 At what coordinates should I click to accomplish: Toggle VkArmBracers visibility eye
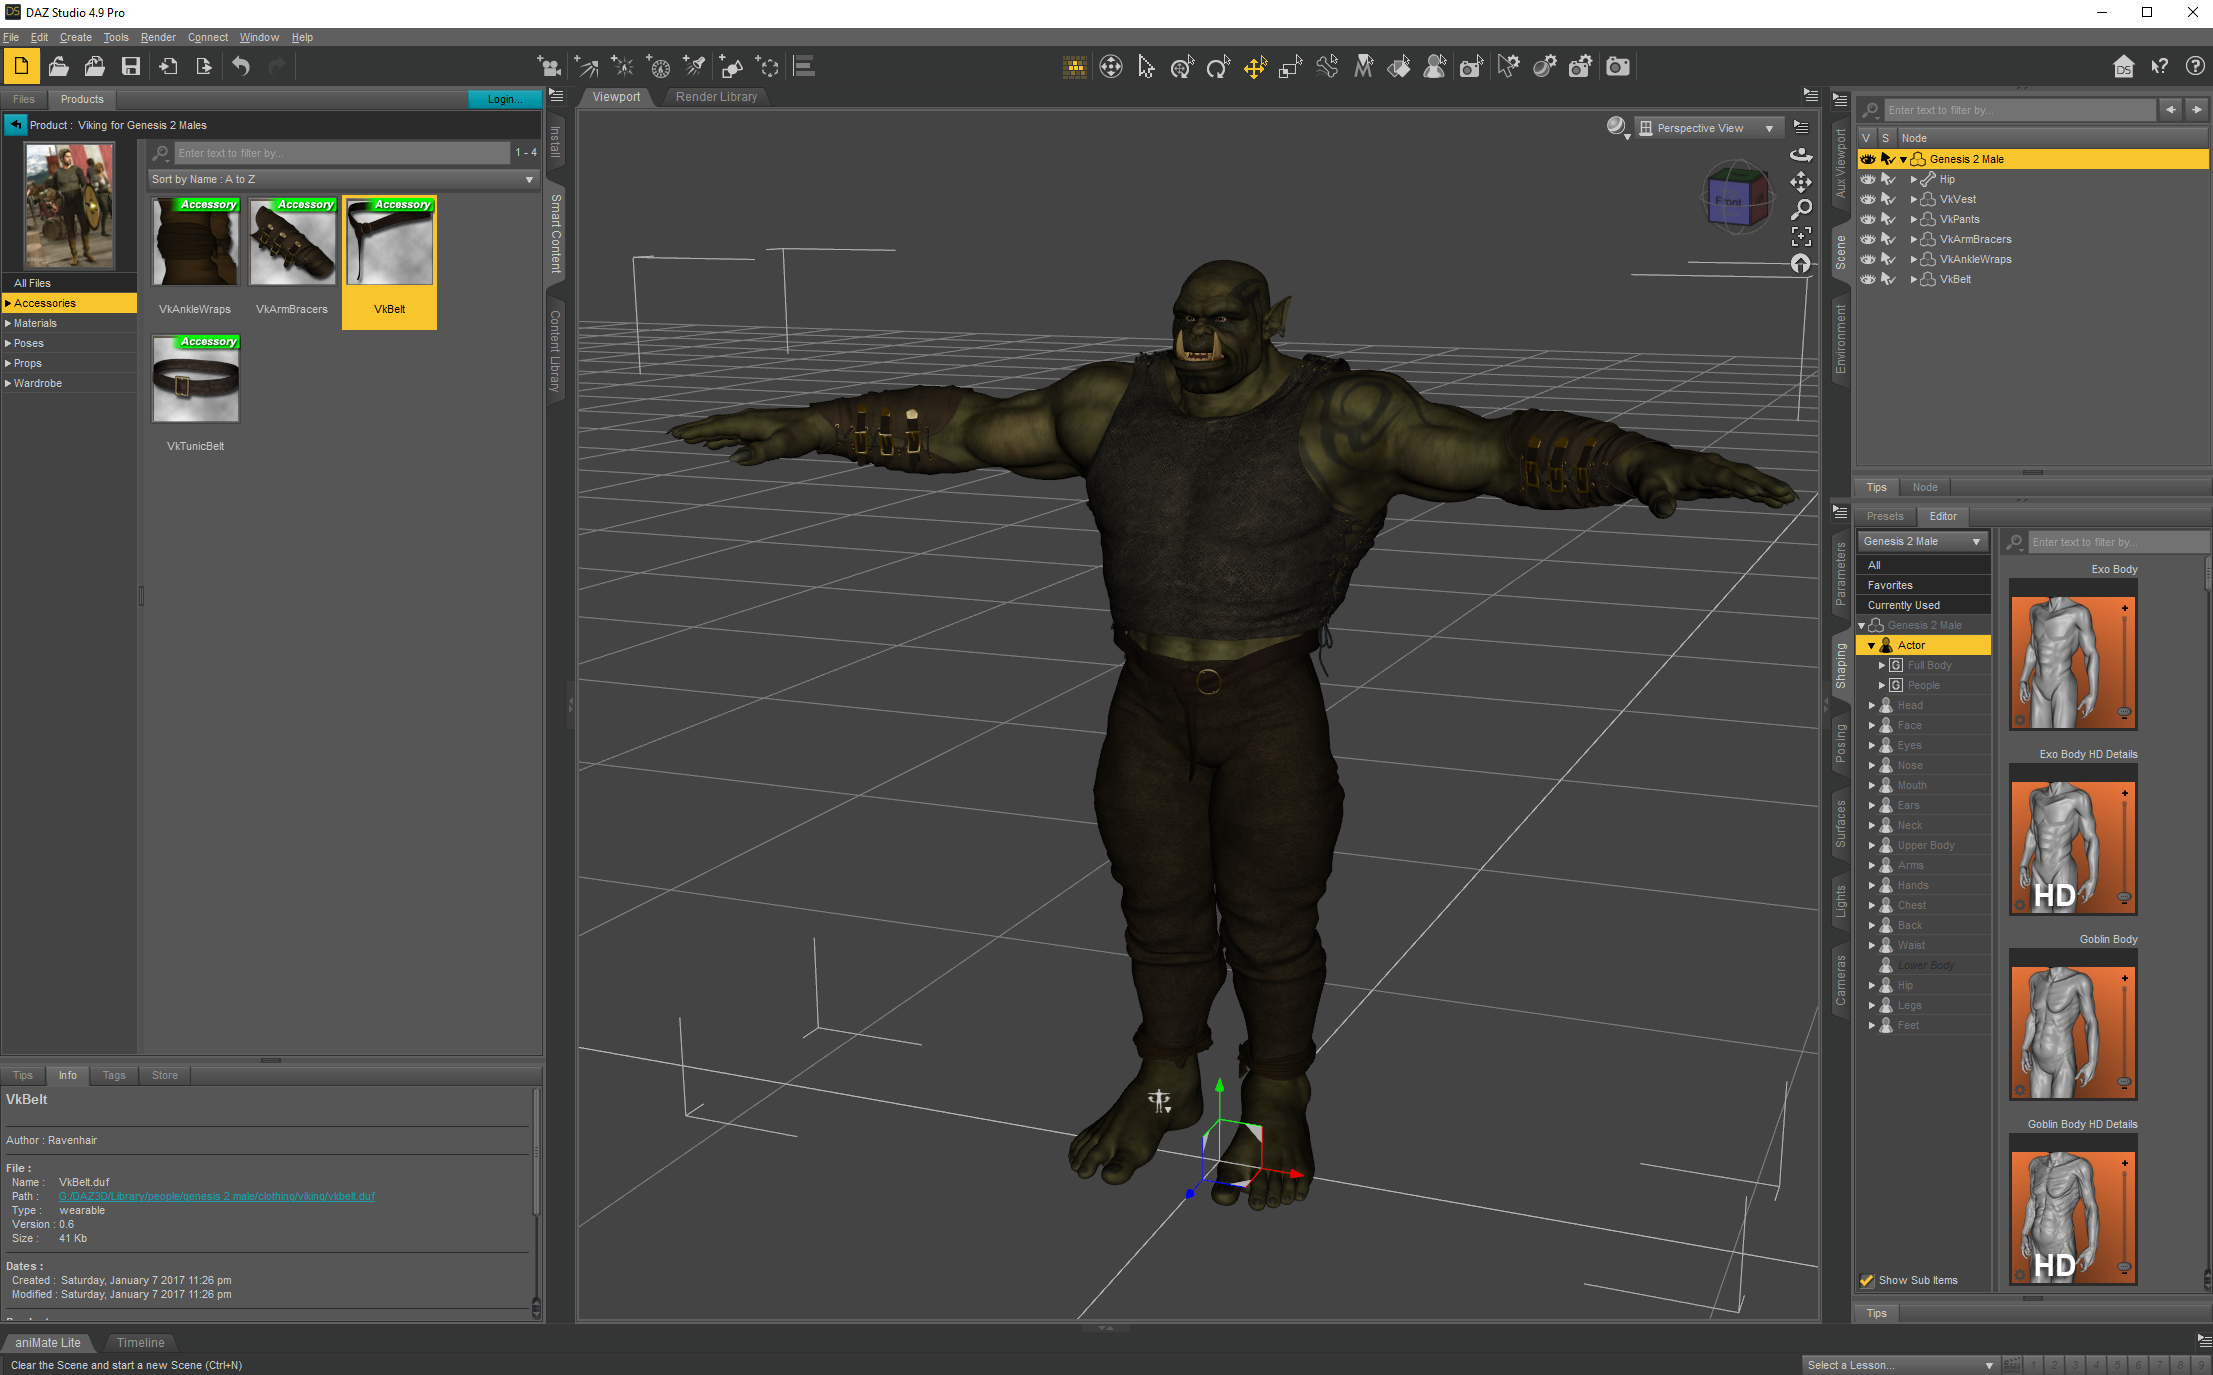(1867, 239)
